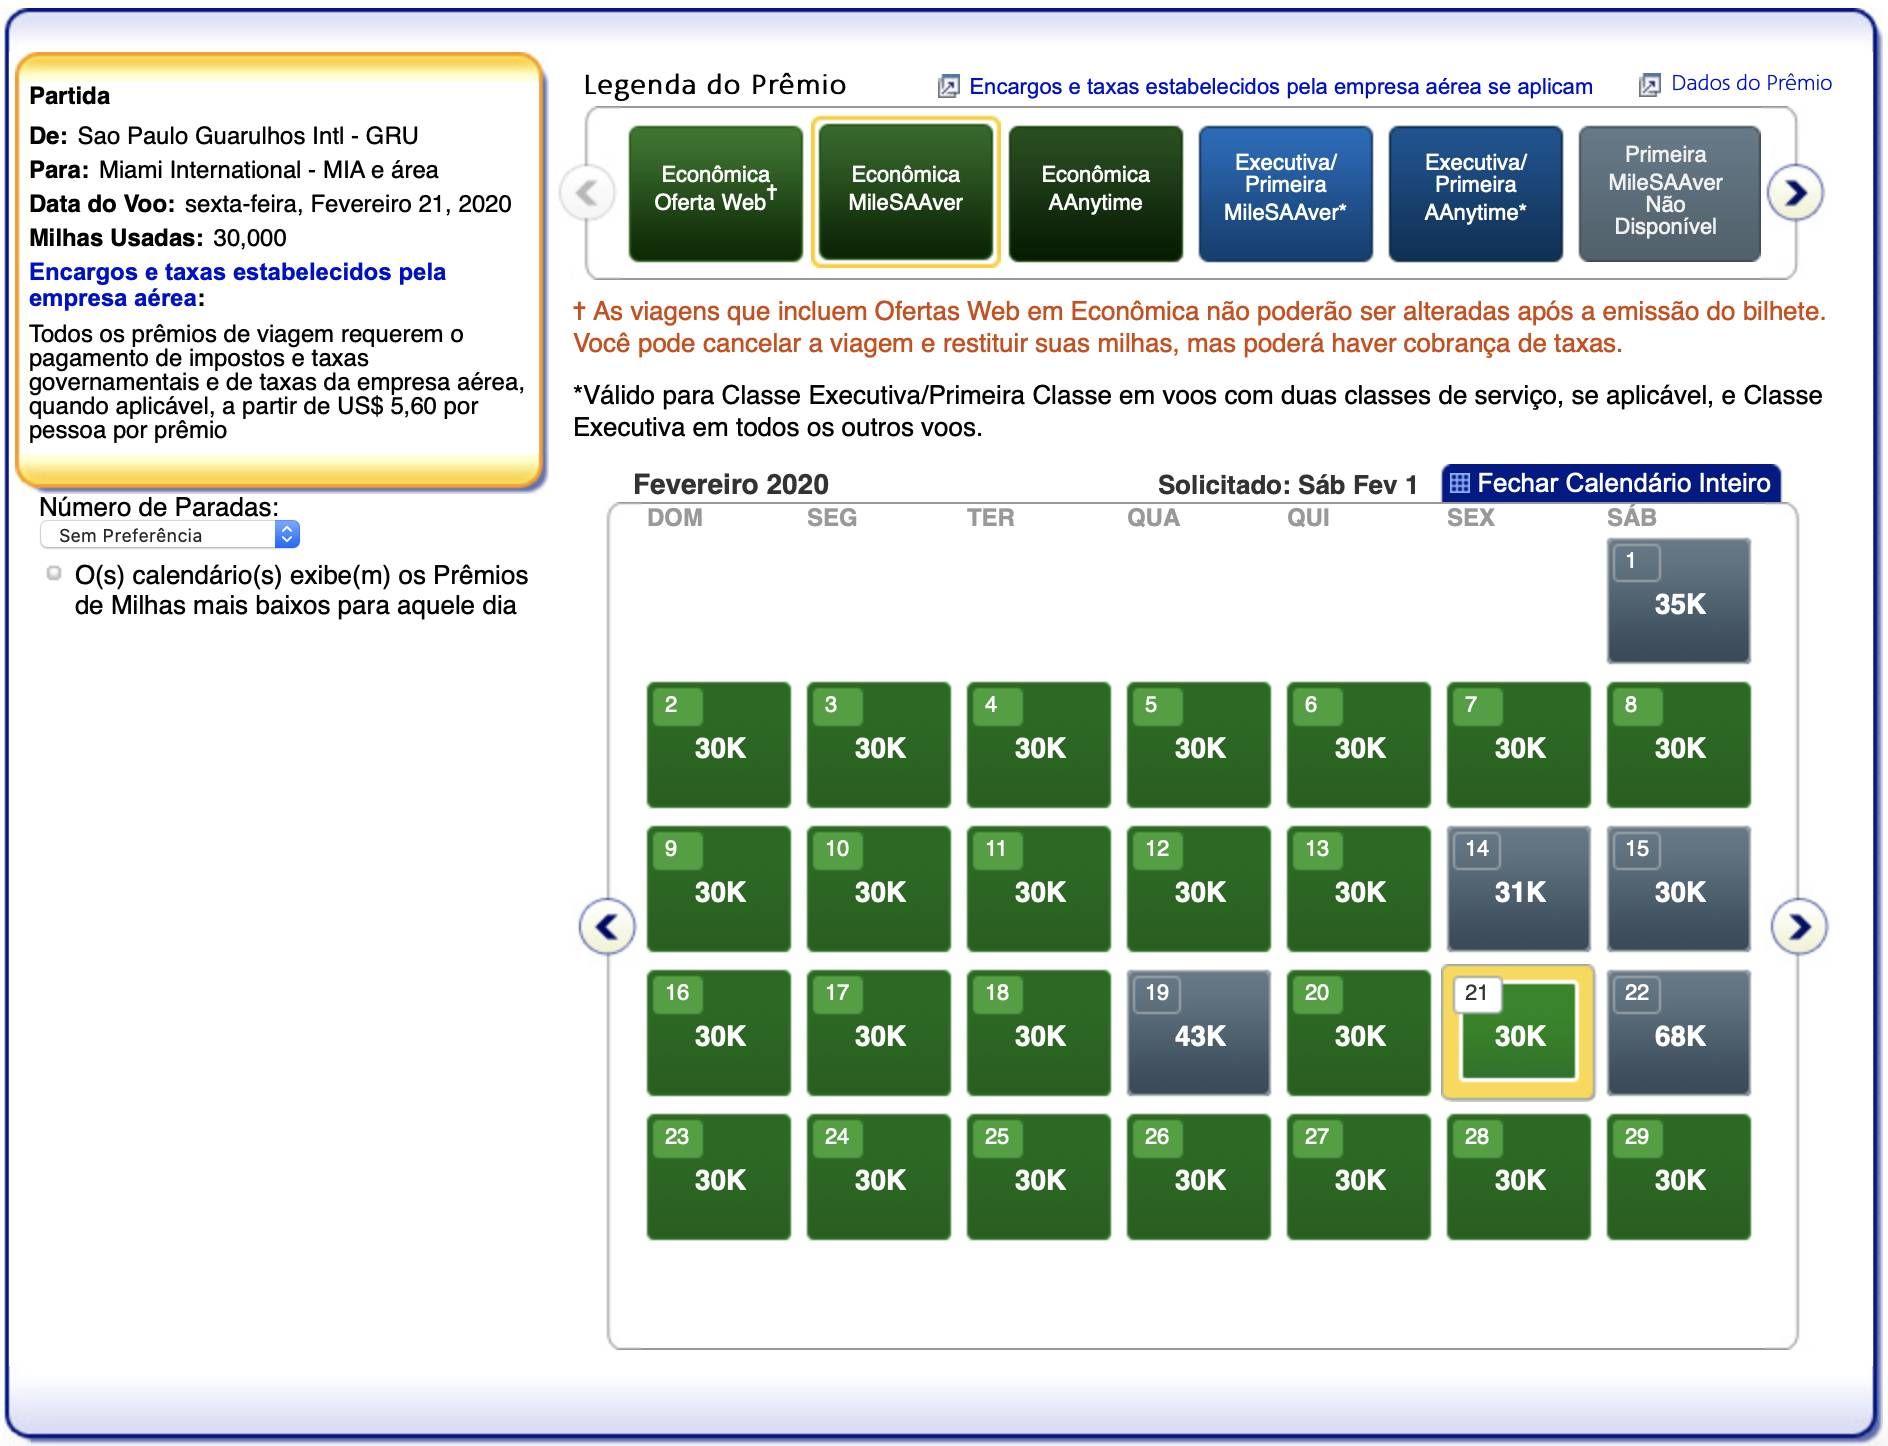Select the Econômica AAnytime award tab

point(1096,194)
